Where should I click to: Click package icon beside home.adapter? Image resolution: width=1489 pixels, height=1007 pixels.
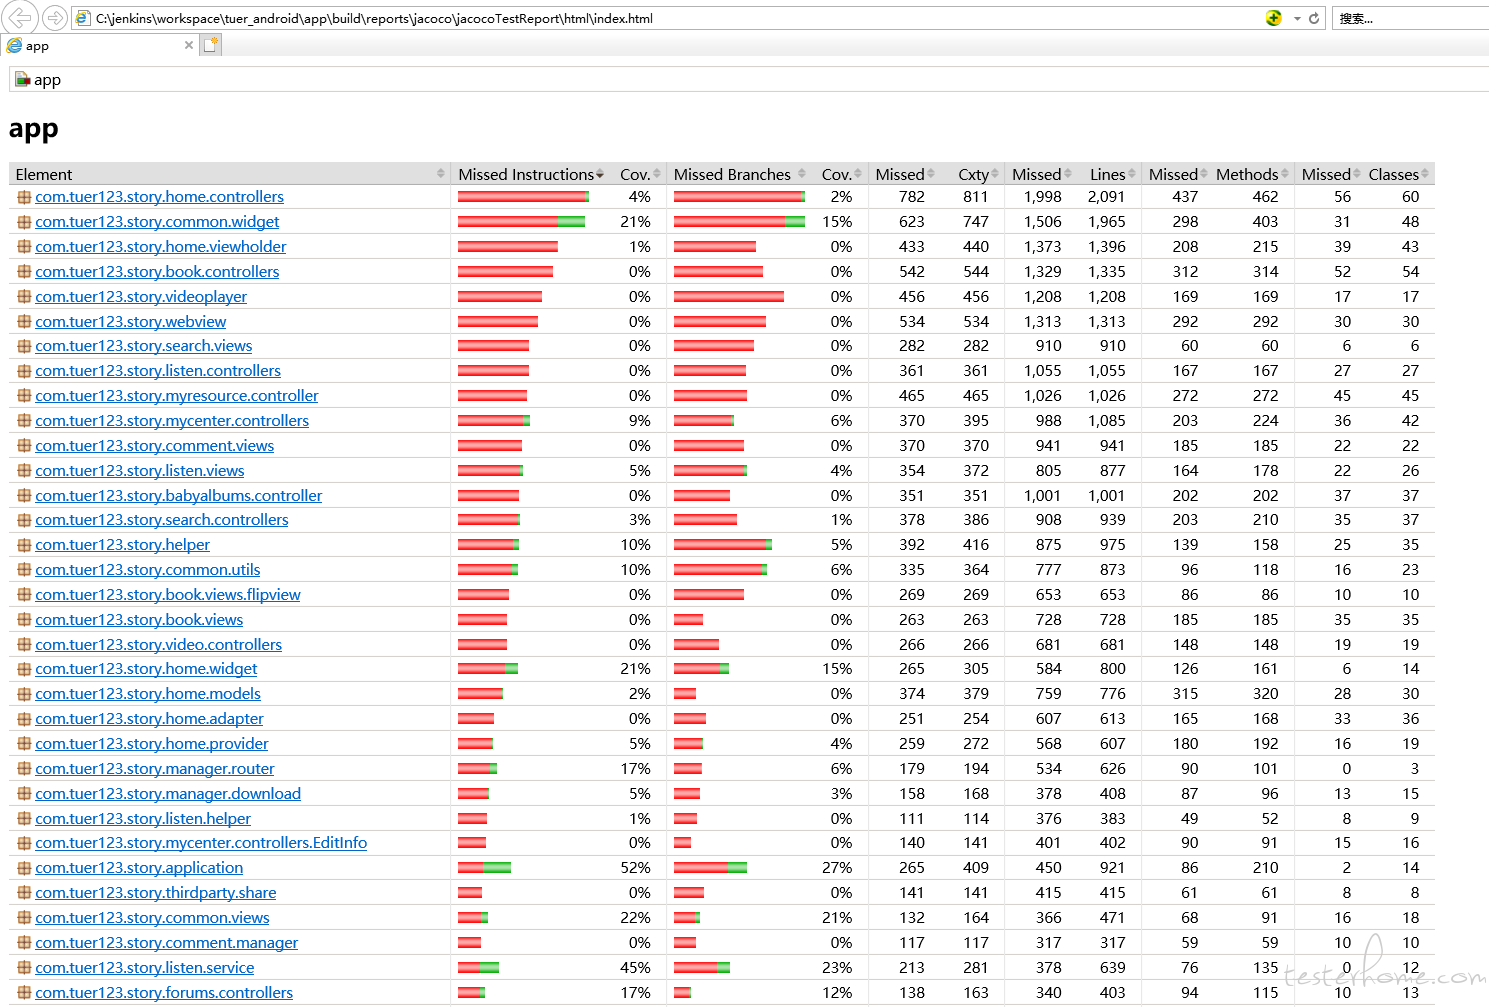click(24, 719)
